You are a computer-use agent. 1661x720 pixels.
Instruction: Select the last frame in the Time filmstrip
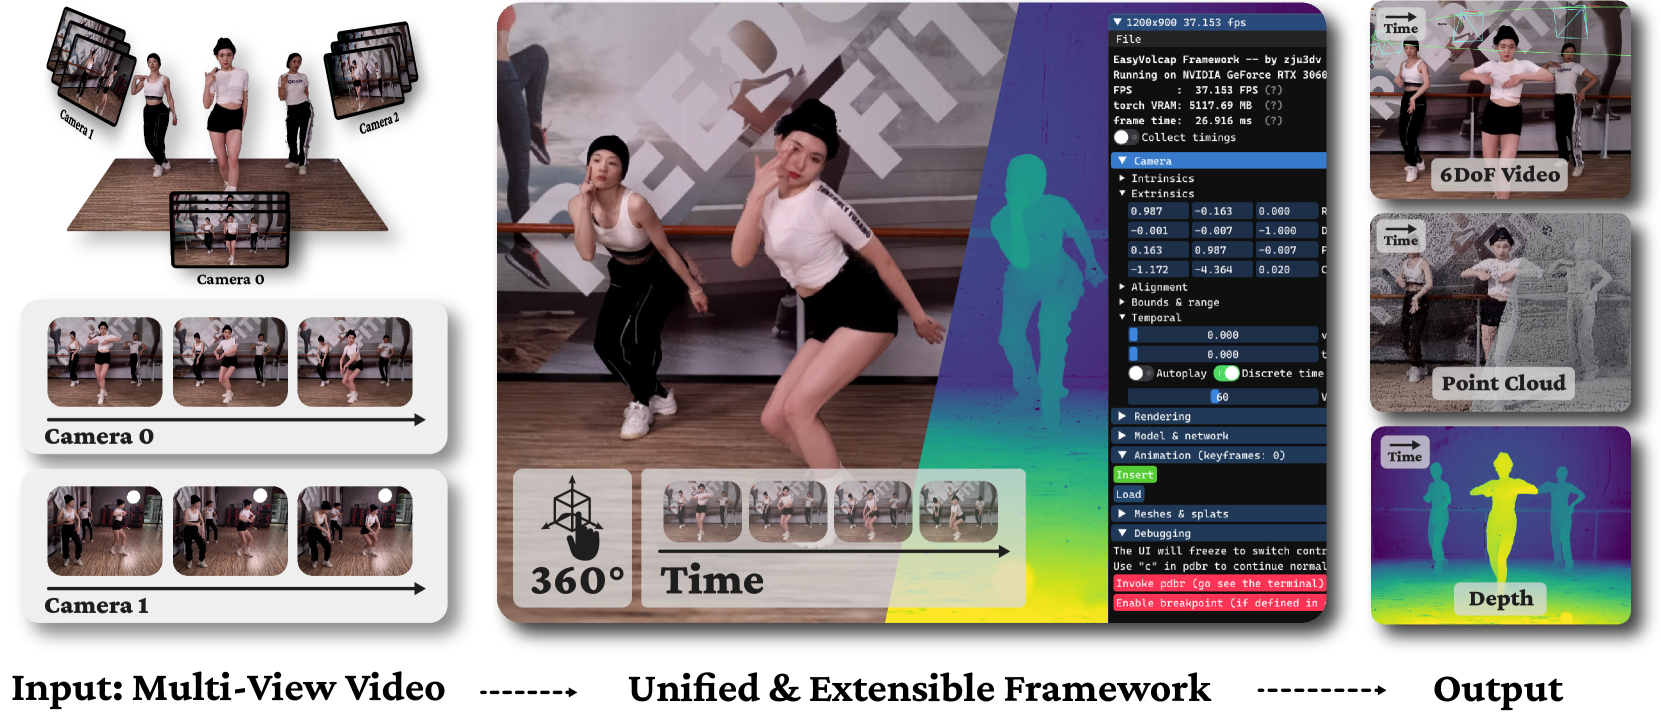[x=958, y=512]
